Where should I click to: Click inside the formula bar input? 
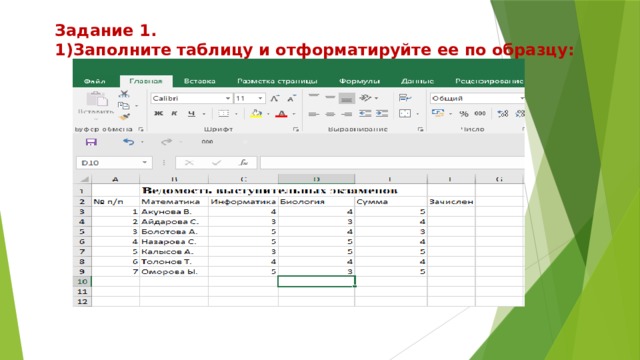(392, 162)
